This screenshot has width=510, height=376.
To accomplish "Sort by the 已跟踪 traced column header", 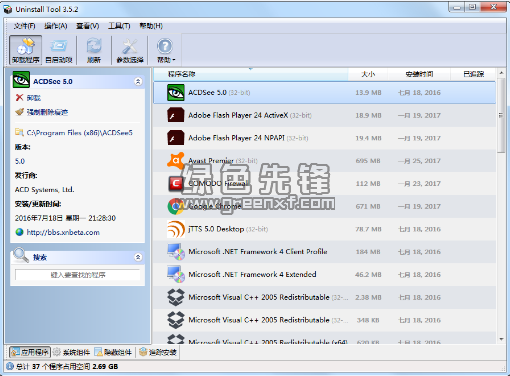I will pyautogui.click(x=473, y=74).
